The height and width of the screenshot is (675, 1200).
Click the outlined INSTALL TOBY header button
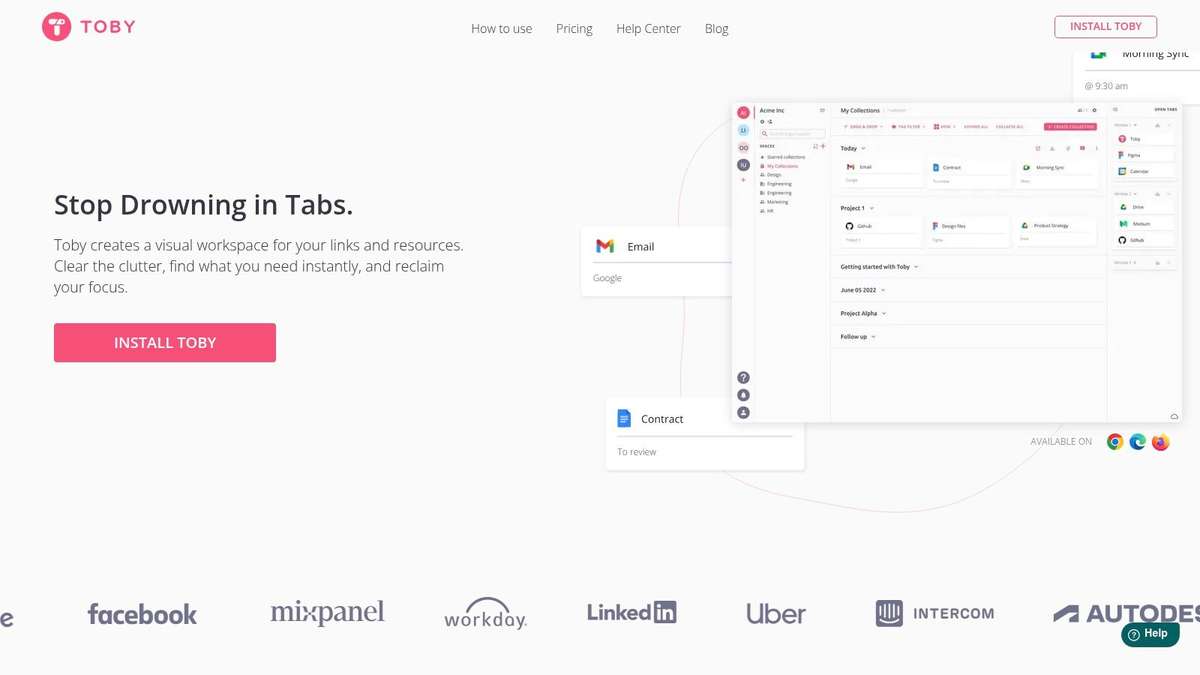pyautogui.click(x=1105, y=27)
